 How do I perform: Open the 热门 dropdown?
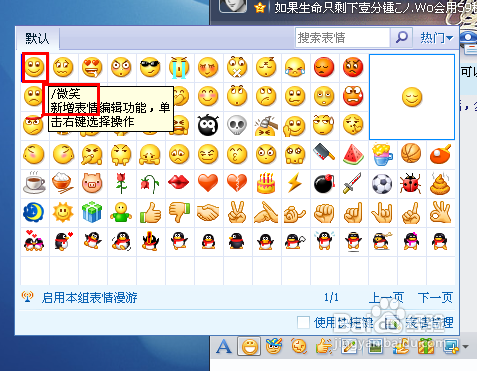436,38
